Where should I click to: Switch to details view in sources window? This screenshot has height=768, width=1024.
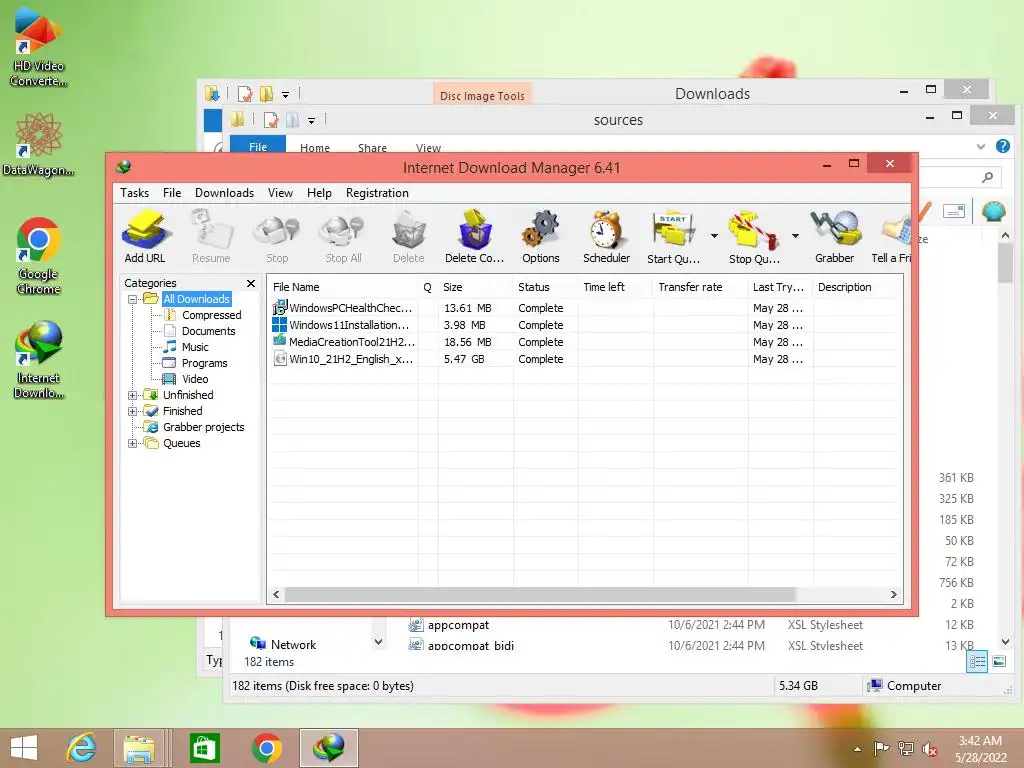[x=977, y=662]
